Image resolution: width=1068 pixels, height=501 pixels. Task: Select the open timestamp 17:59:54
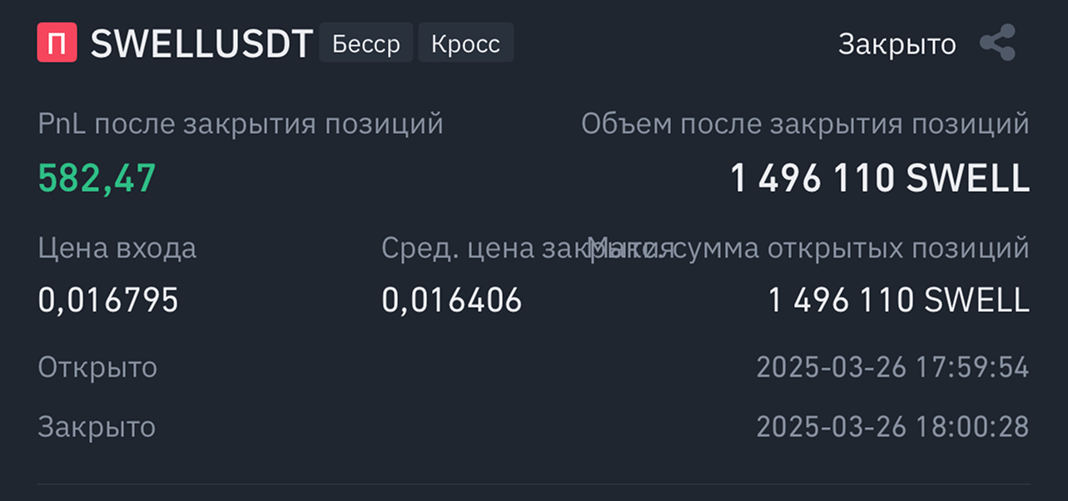pos(892,367)
